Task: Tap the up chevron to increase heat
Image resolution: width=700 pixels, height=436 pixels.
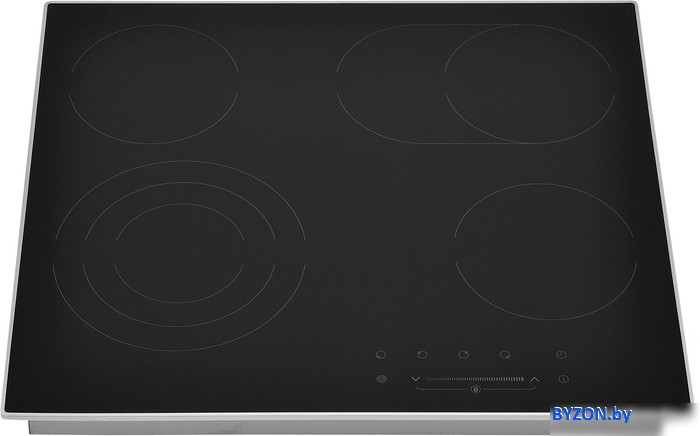Action: [x=534, y=379]
